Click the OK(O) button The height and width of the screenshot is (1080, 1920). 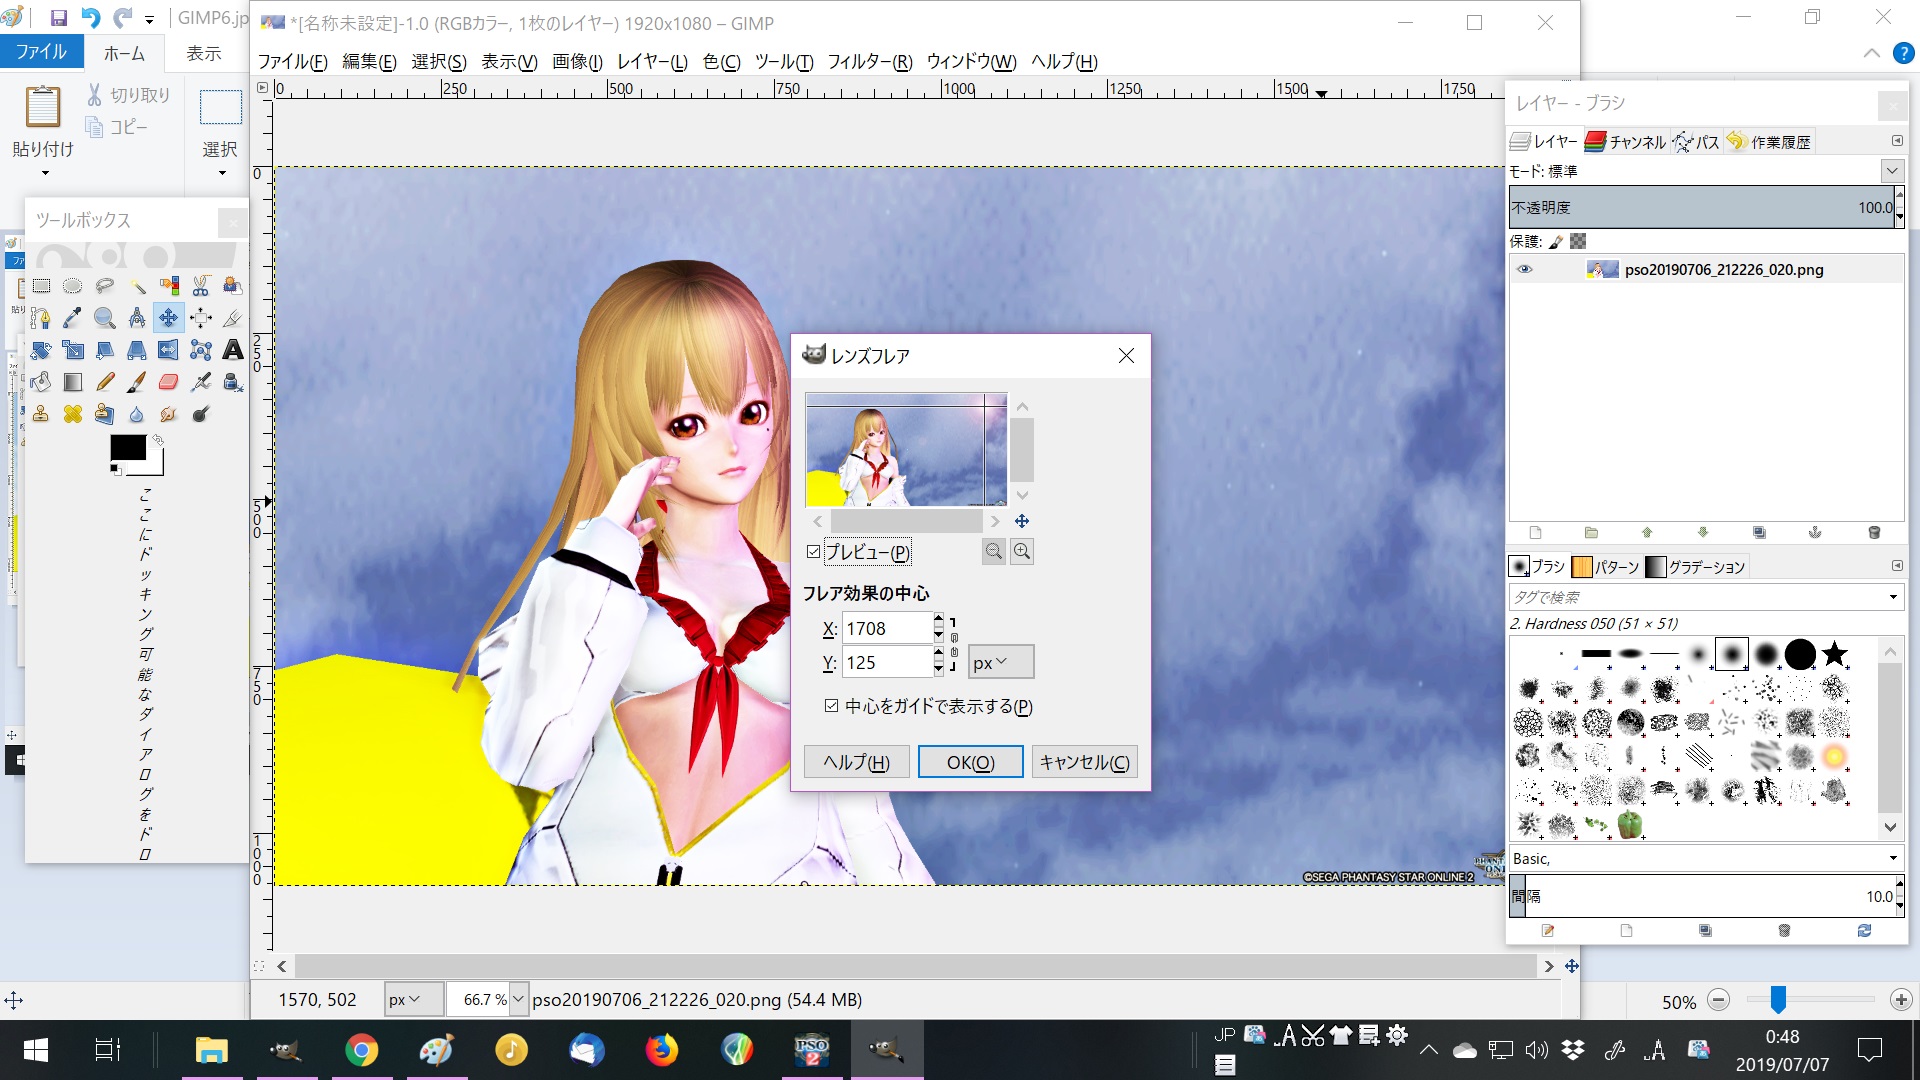point(970,762)
